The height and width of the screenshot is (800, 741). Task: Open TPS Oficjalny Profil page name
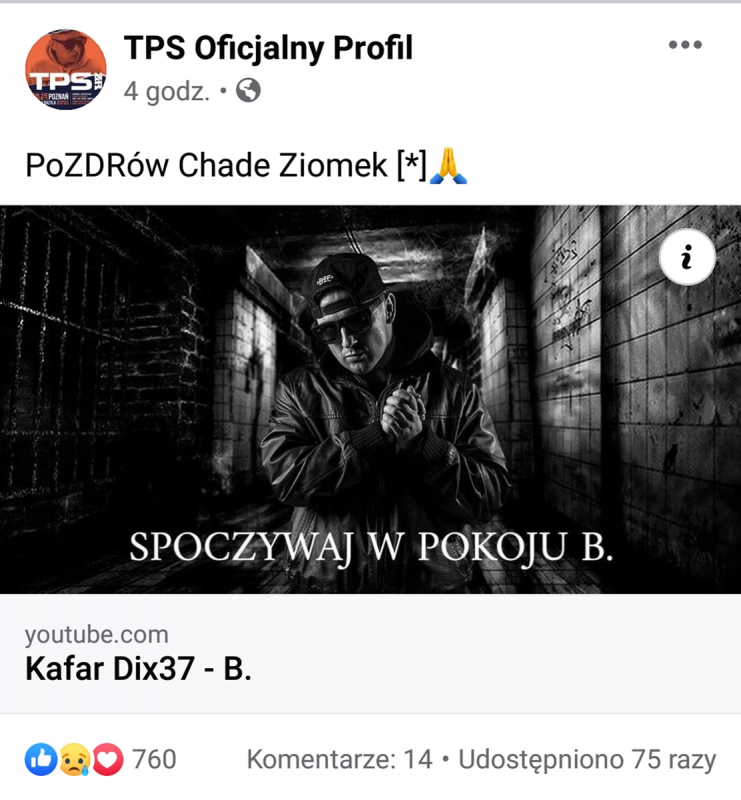tap(268, 48)
